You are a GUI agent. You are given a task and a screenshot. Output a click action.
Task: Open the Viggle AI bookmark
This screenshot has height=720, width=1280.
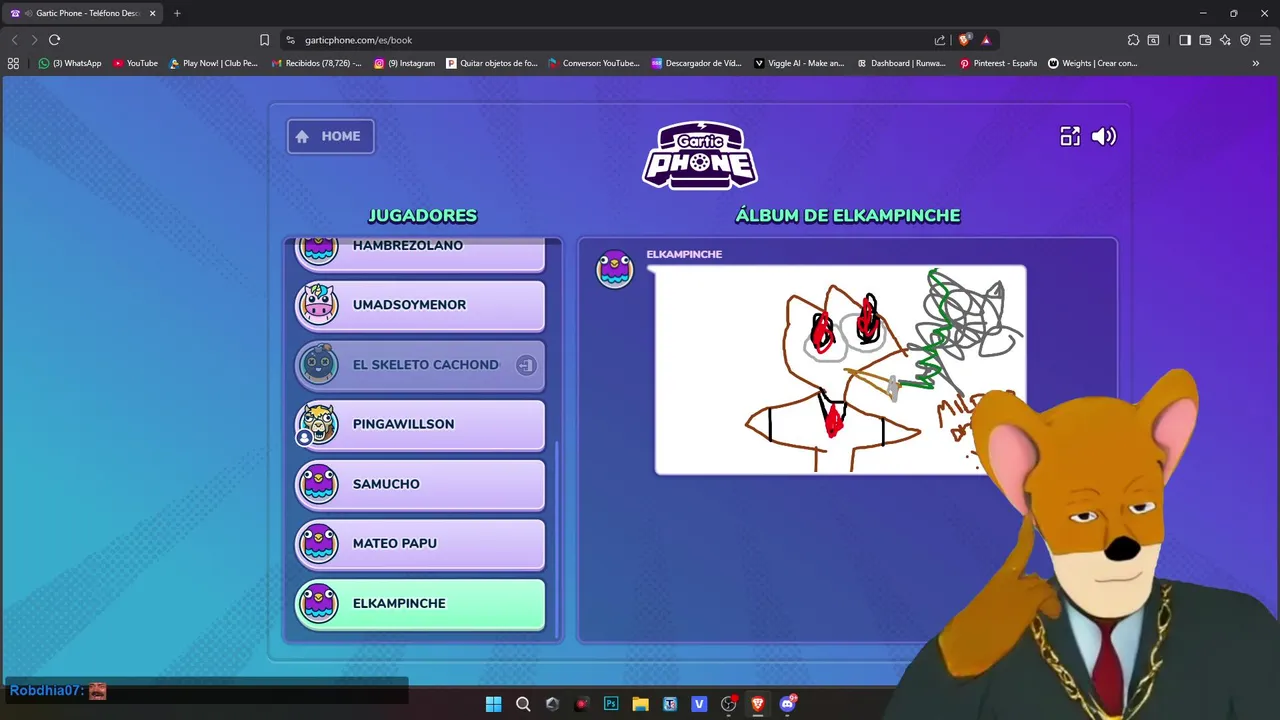[x=799, y=63]
